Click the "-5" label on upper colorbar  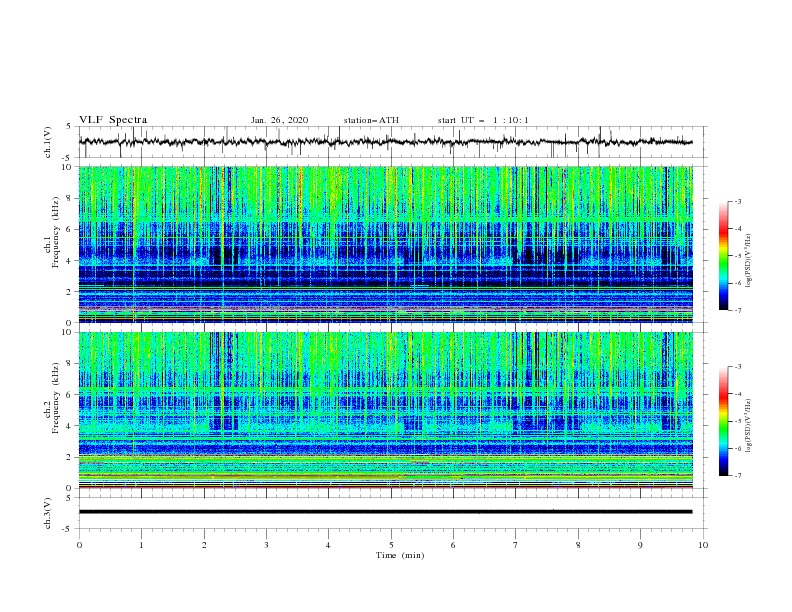pos(737,256)
